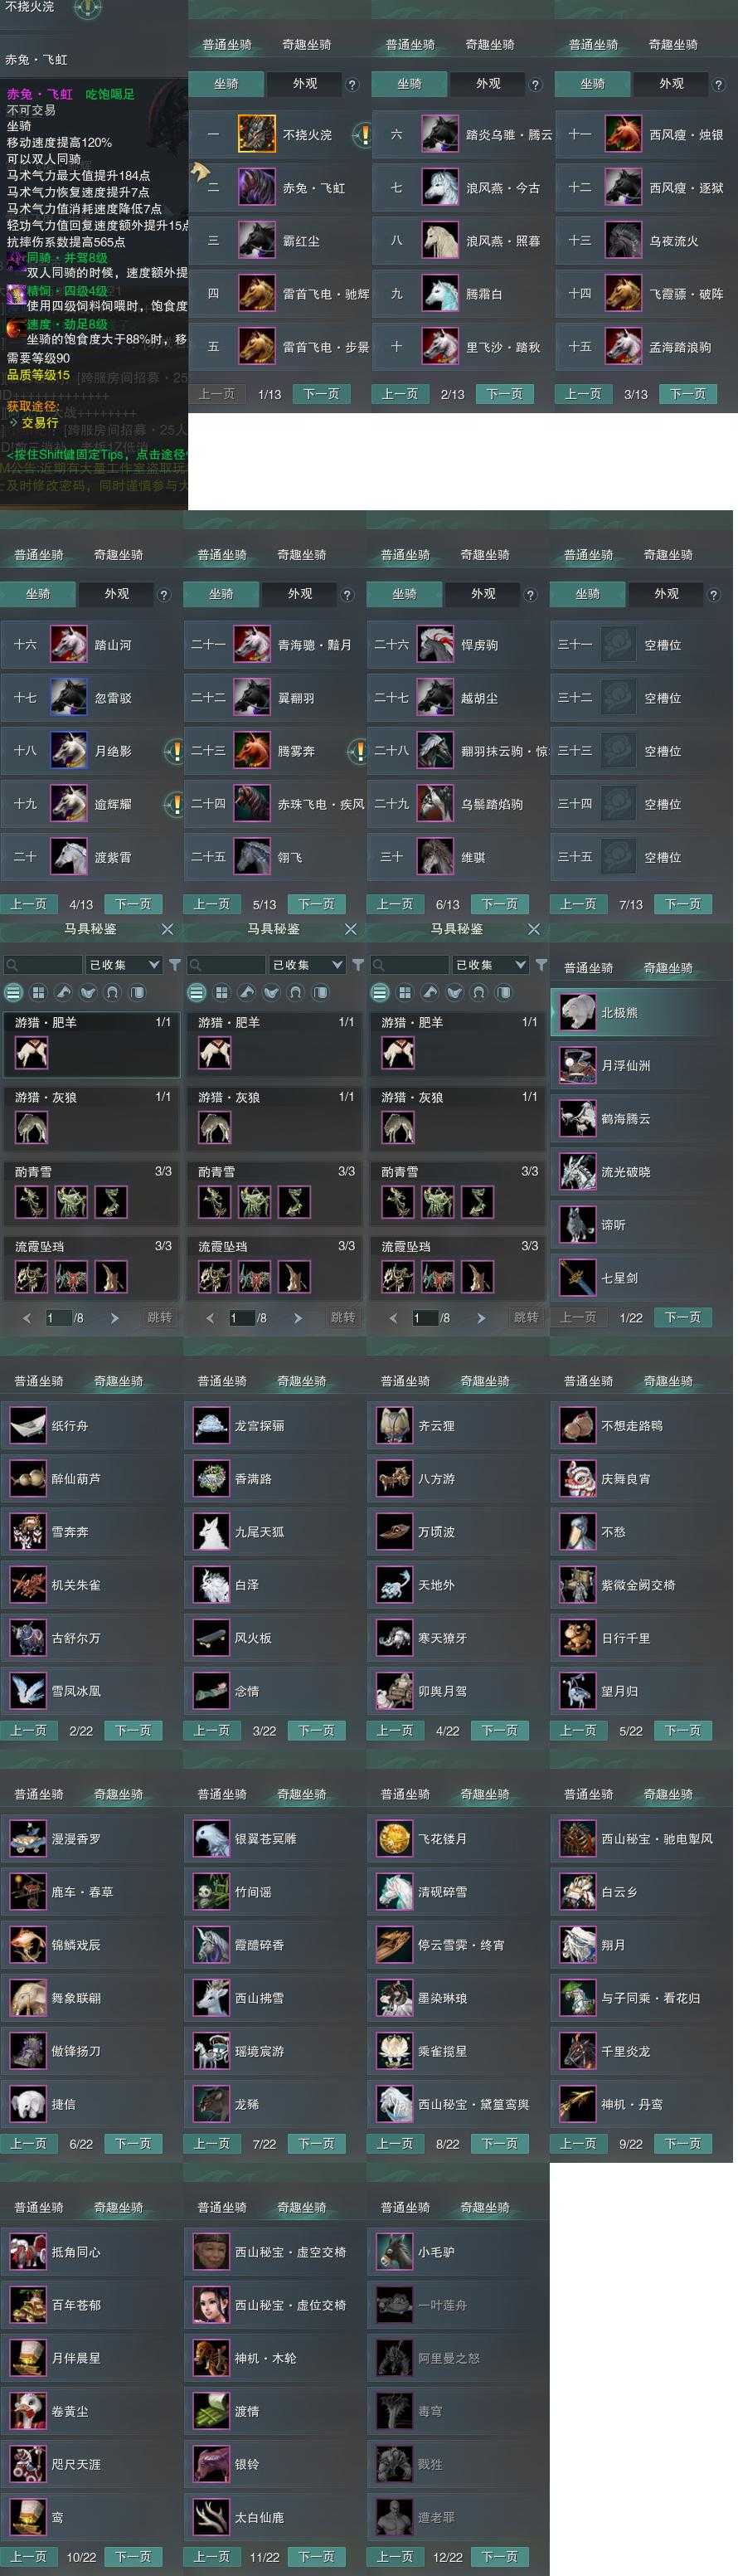This screenshot has height=2576, width=738.
Task: Expand the 已收集 dropdown in rightmost 马具秘鉴 panel
Action: (490, 965)
